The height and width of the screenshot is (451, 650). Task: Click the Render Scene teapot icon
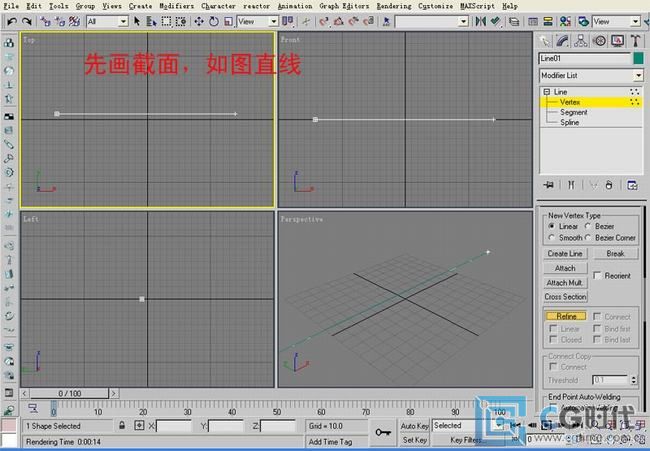click(x=584, y=21)
